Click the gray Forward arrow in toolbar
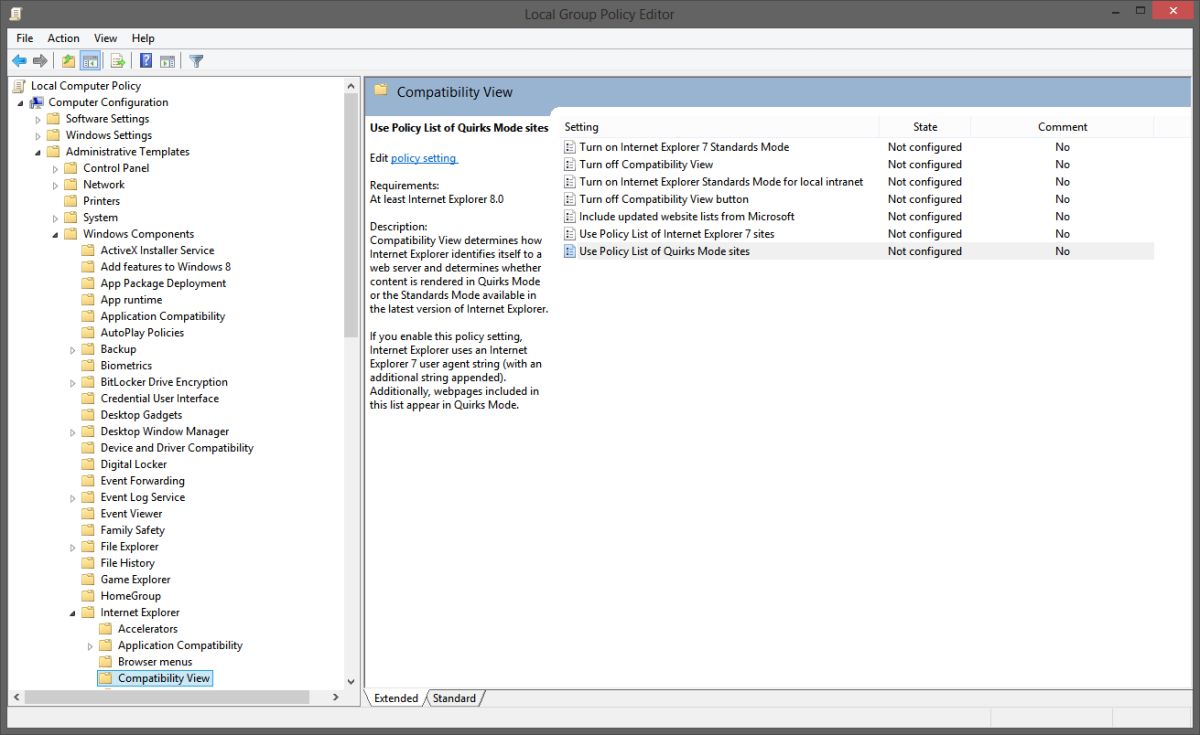 tap(41, 61)
